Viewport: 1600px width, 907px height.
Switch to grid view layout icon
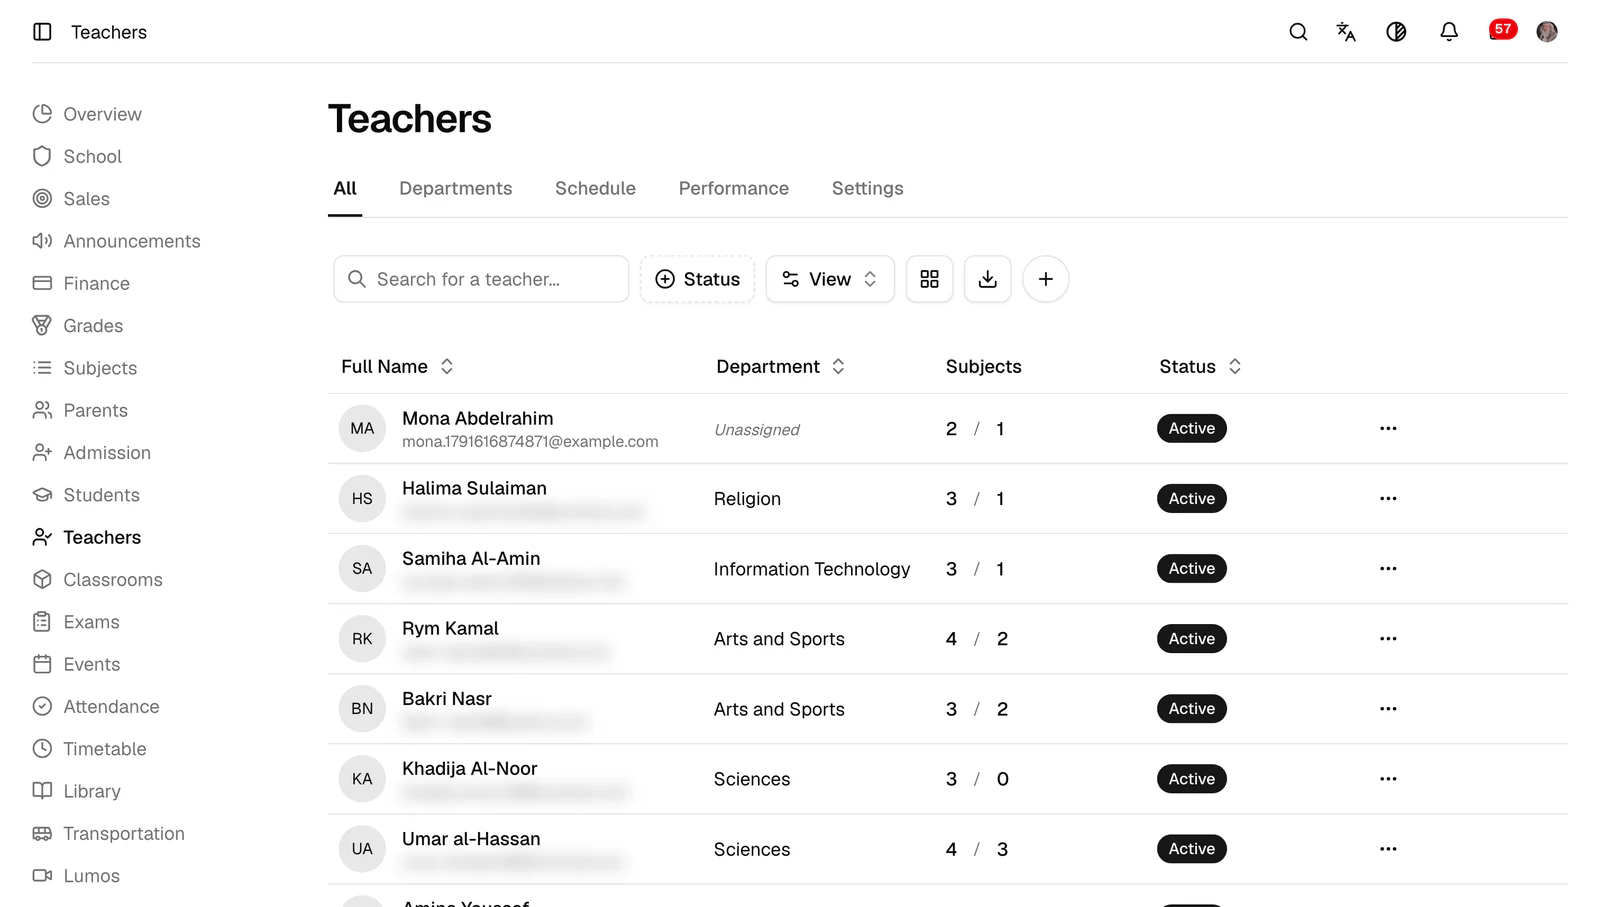(929, 279)
